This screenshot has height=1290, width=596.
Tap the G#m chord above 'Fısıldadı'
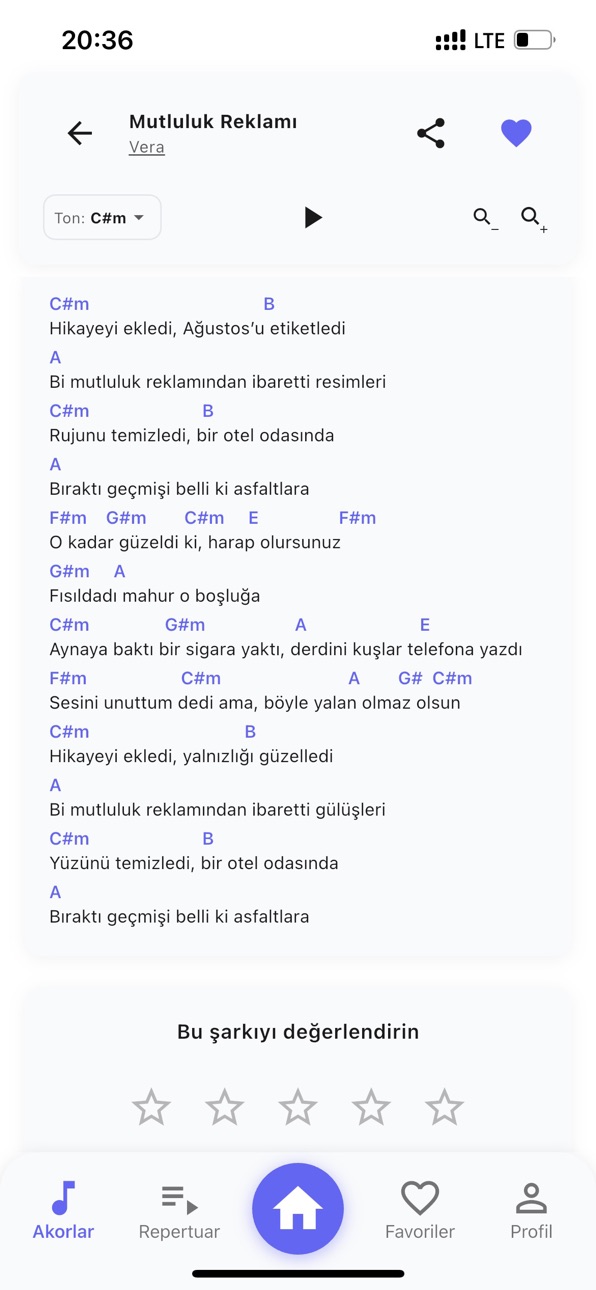pos(69,571)
